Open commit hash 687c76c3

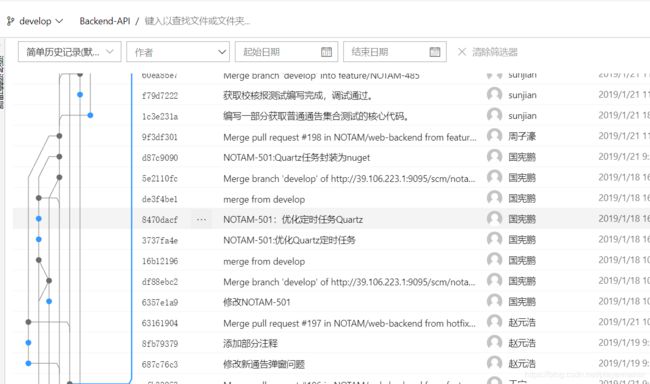pyautogui.click(x=160, y=365)
